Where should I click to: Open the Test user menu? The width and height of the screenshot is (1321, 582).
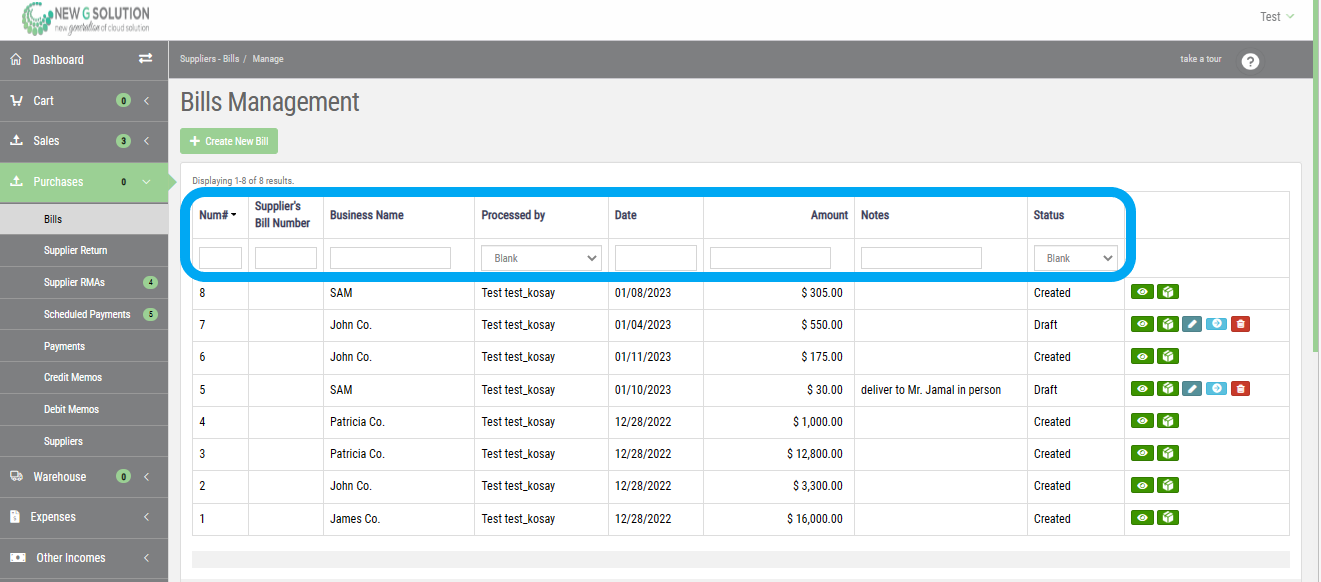pyautogui.click(x=1276, y=17)
